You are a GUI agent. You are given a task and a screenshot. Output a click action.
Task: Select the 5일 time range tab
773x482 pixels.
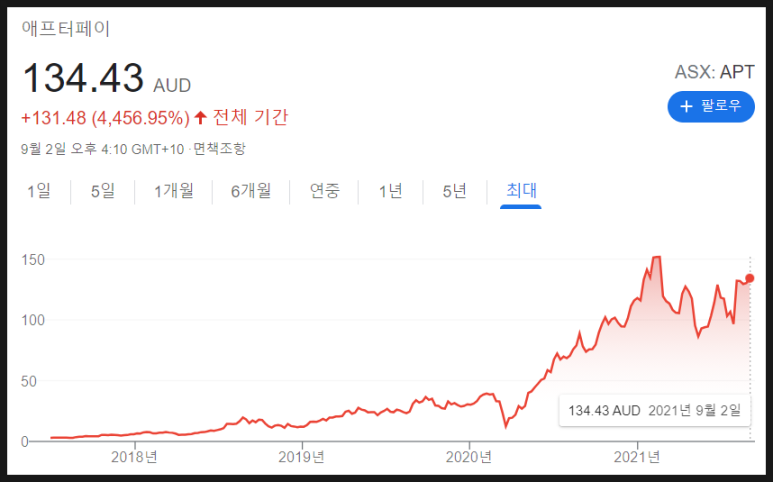103,191
